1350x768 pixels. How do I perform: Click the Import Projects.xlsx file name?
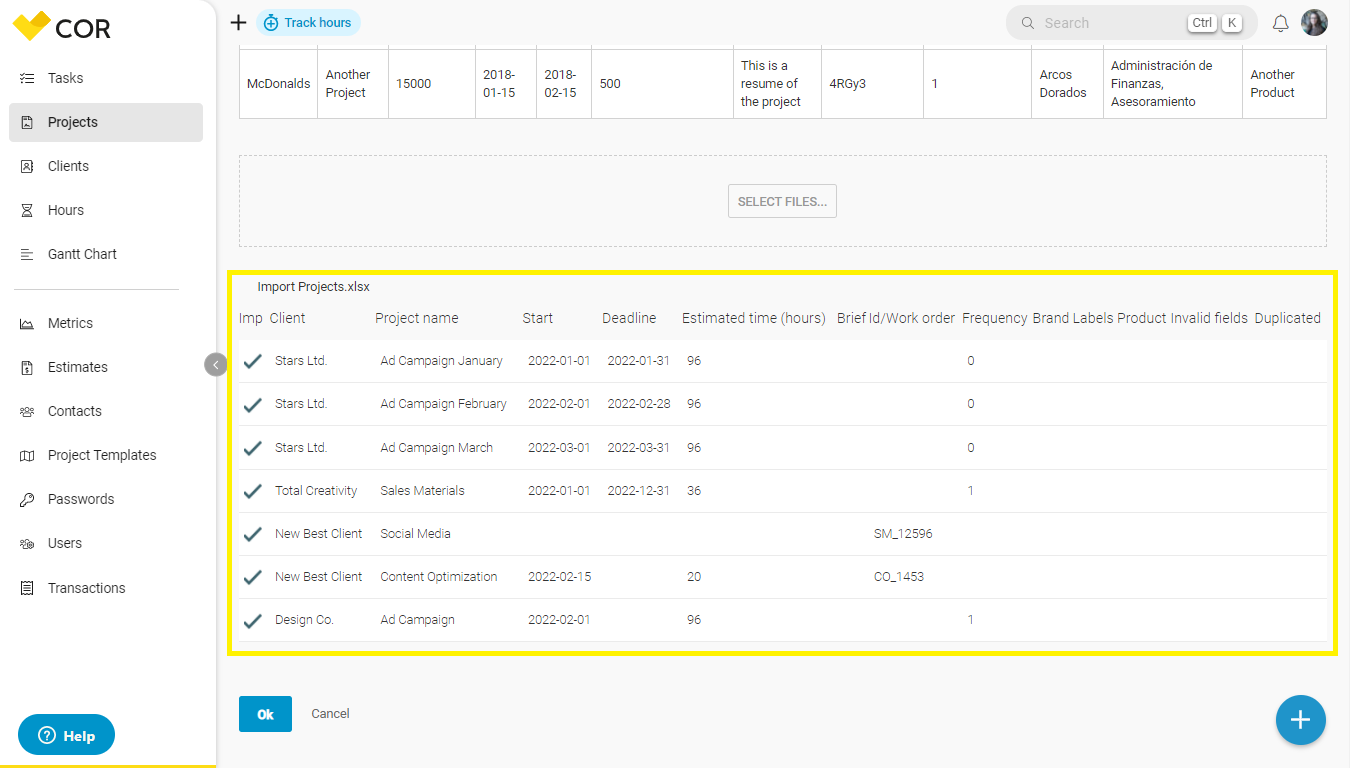pyautogui.click(x=313, y=287)
